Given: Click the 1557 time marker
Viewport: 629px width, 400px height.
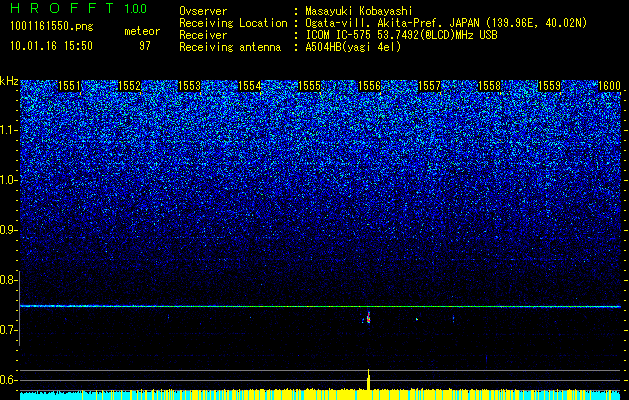Looking at the screenshot, I should (430, 86).
